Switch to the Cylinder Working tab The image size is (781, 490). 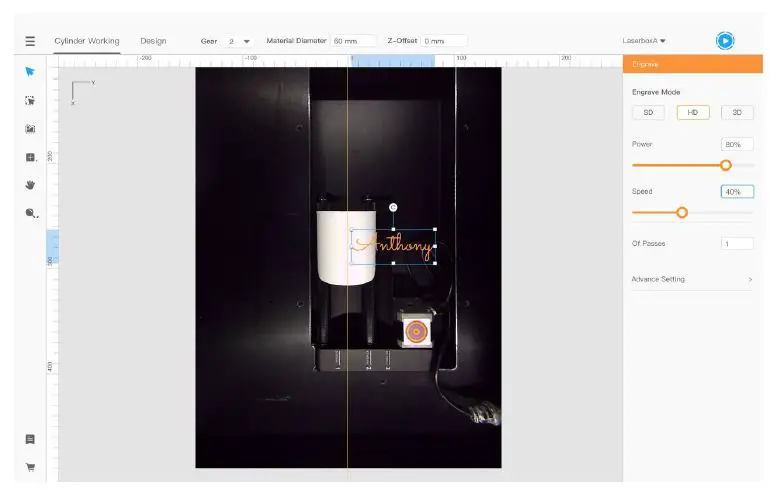point(87,41)
